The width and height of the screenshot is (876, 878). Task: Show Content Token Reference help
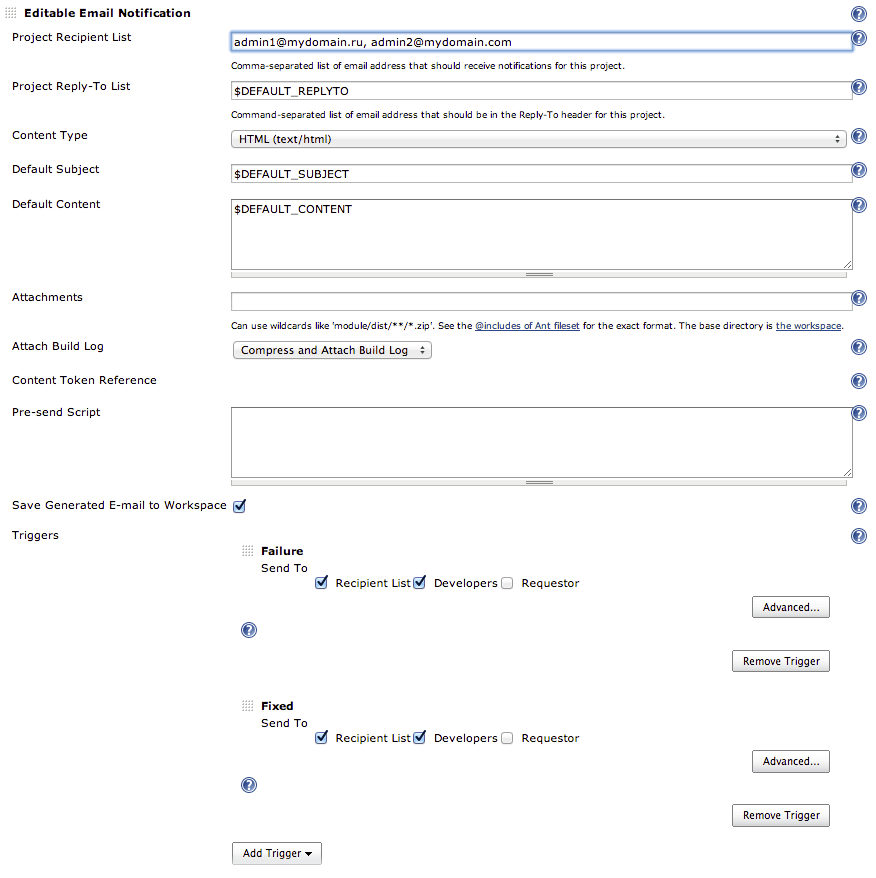pyautogui.click(x=858, y=381)
